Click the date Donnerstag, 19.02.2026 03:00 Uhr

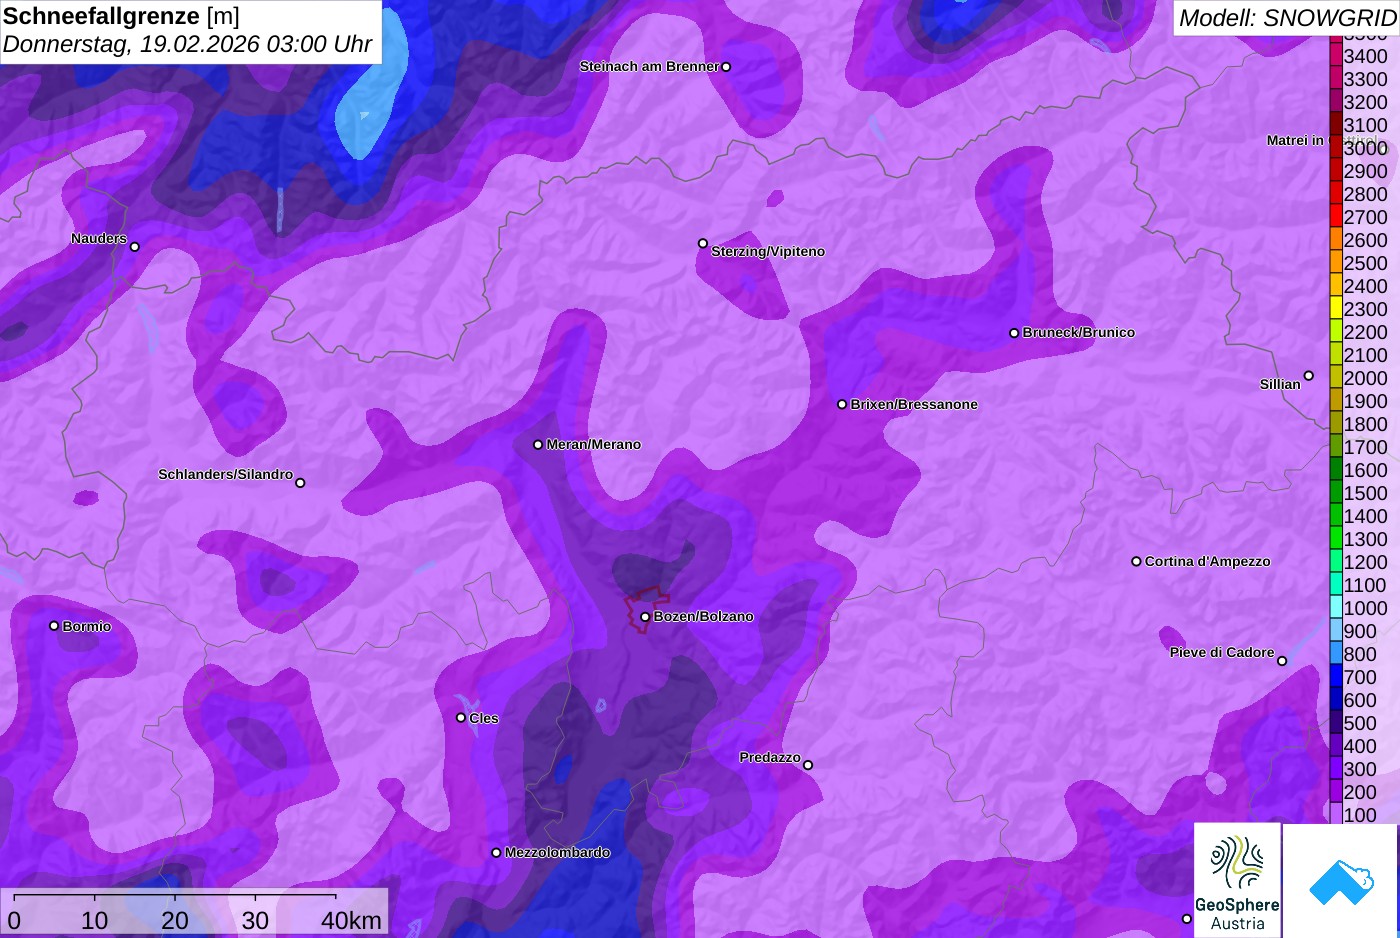187,44
